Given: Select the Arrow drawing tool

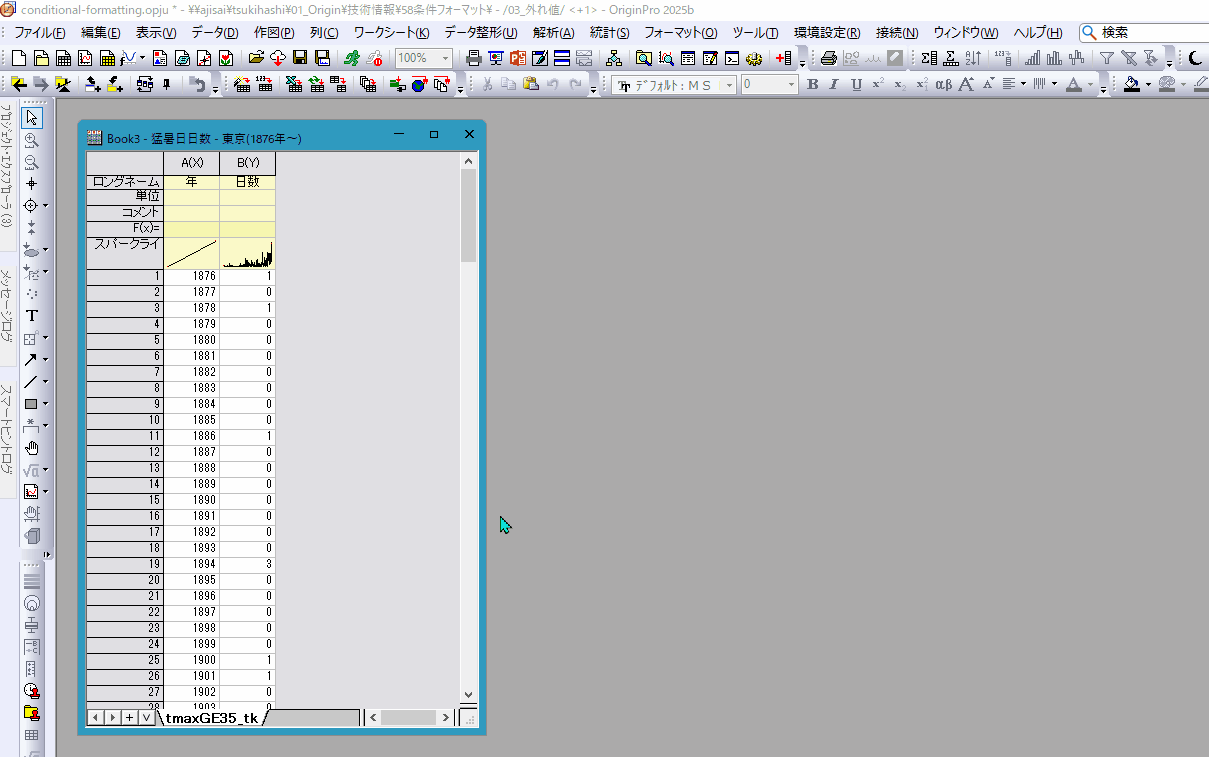Looking at the screenshot, I should point(31,359).
